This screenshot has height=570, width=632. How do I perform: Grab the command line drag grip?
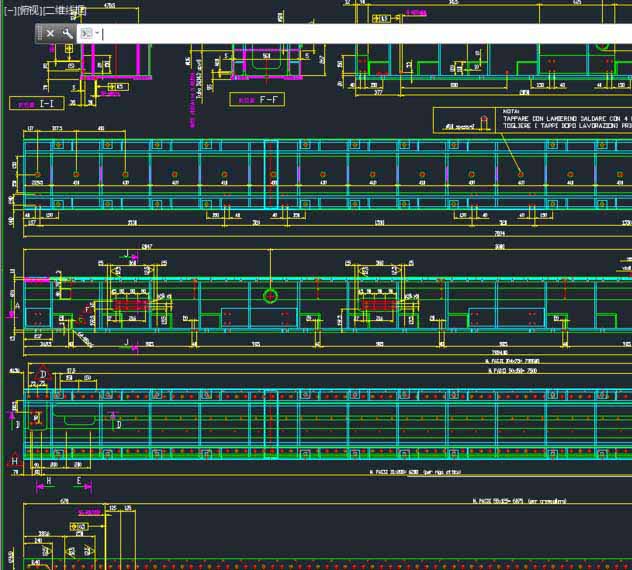[x=40, y=33]
